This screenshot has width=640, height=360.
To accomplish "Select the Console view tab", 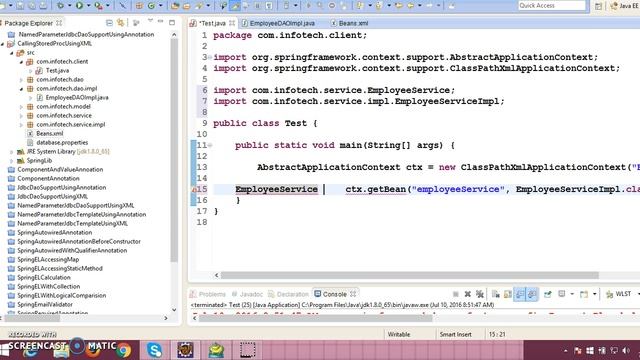I will [335, 294].
